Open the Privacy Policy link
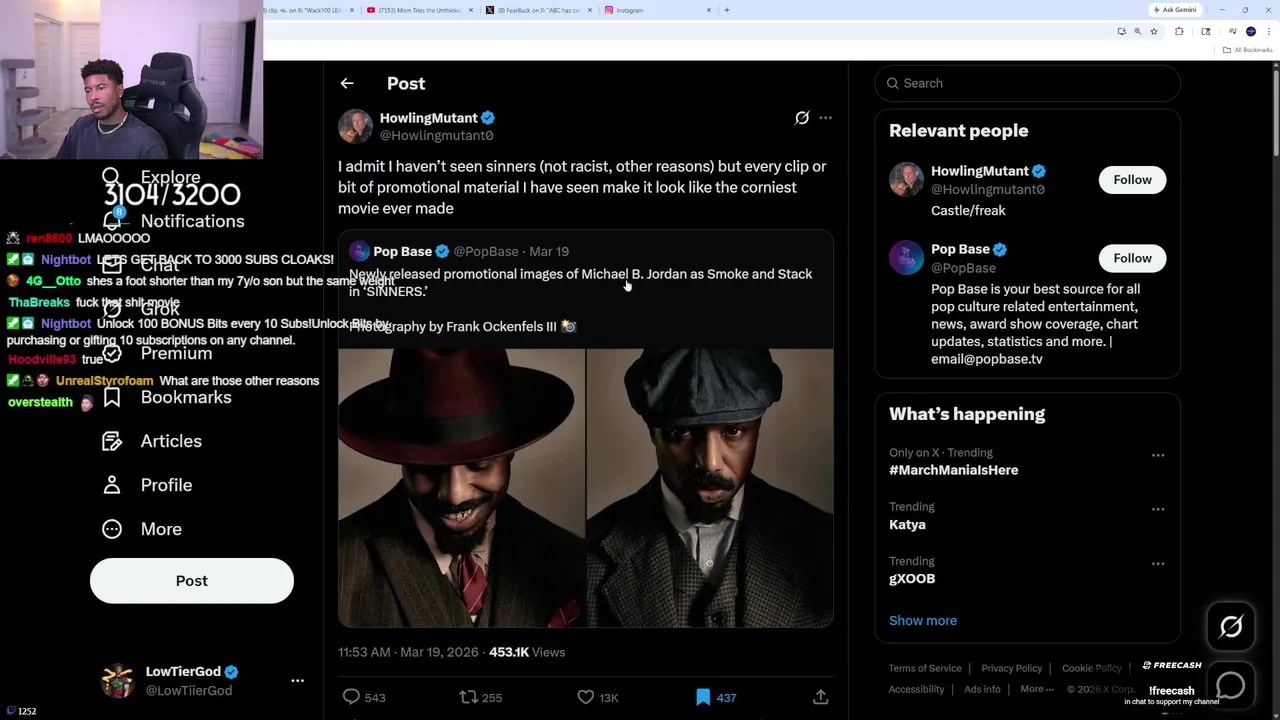The height and width of the screenshot is (720, 1280). [1012, 668]
